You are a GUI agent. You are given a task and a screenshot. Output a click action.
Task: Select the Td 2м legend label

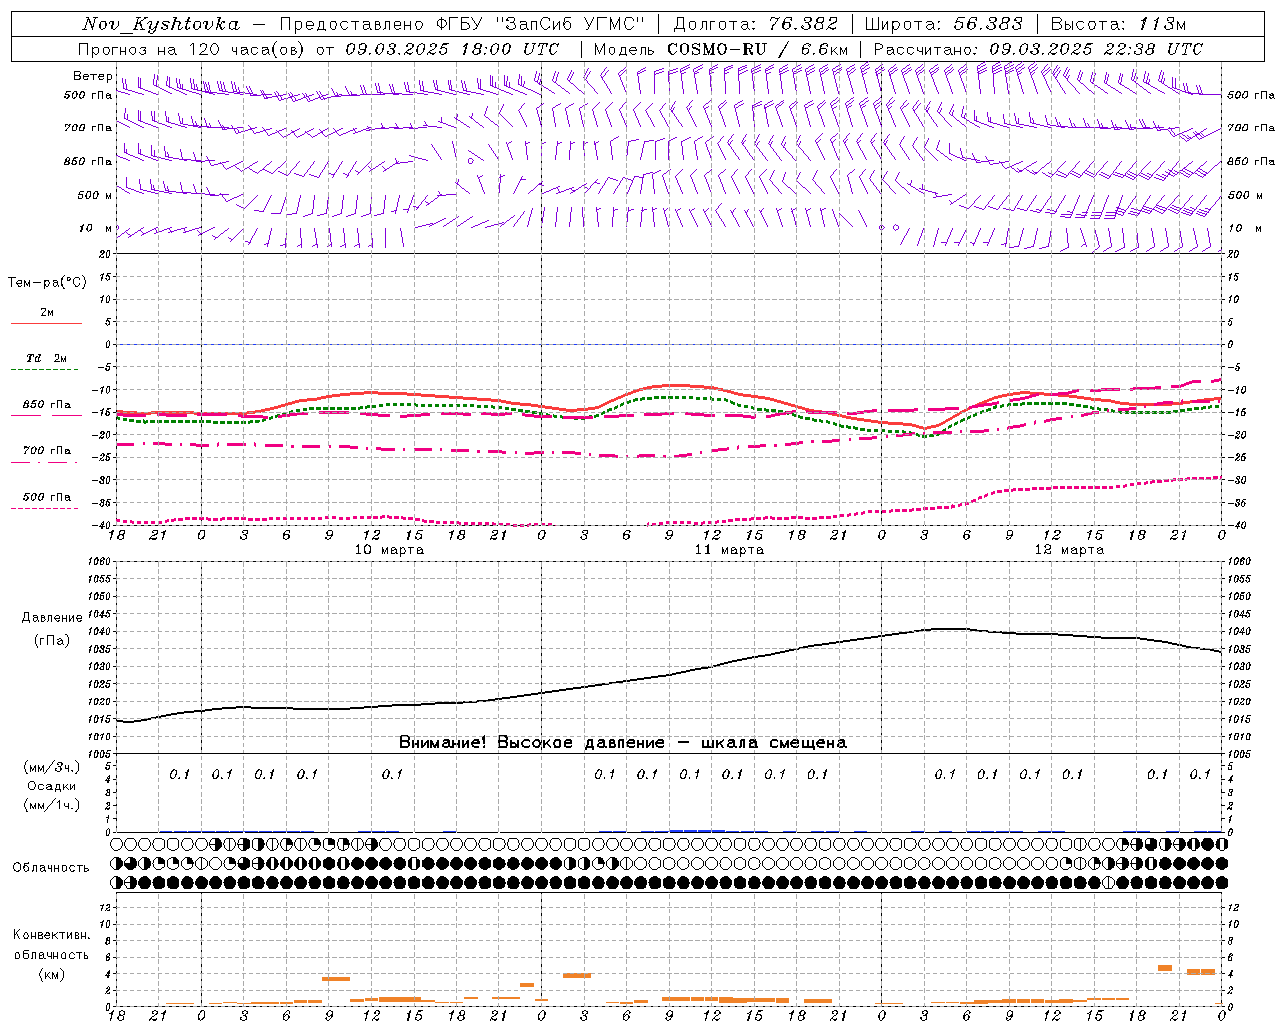coord(47,358)
